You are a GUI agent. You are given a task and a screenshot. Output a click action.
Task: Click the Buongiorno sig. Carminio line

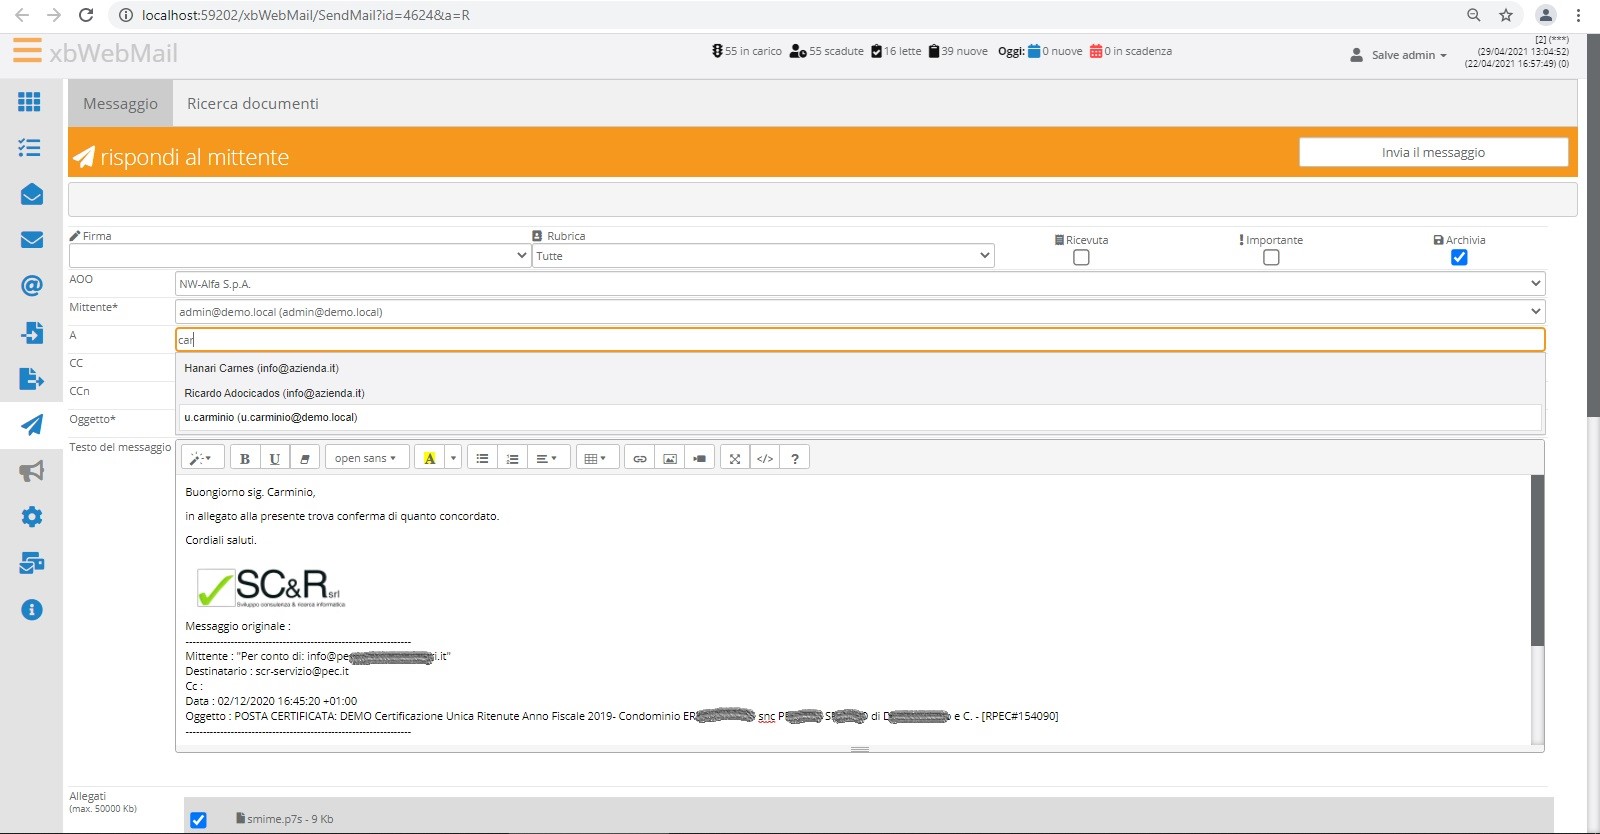tap(250, 492)
